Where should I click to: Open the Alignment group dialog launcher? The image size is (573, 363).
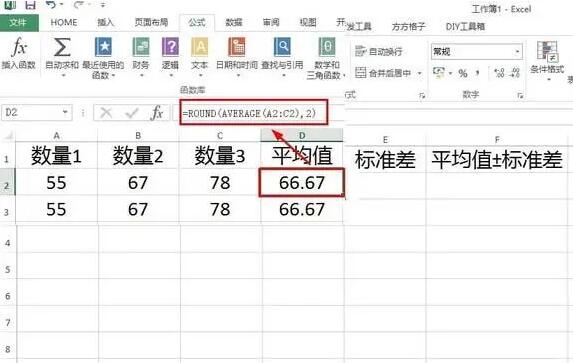pyautogui.click(x=422, y=96)
